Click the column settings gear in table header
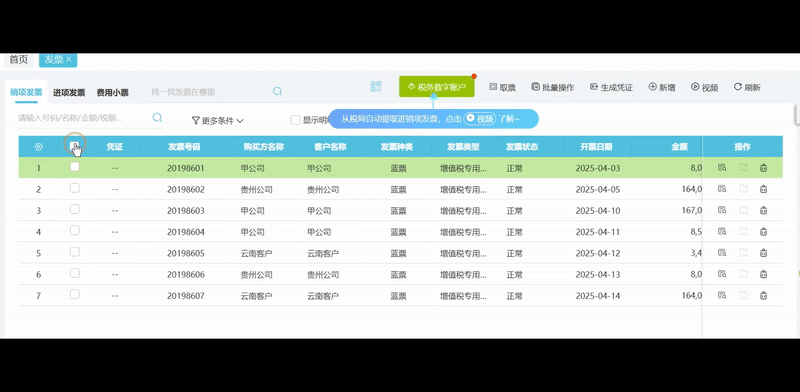This screenshot has height=392, width=800. 38,147
